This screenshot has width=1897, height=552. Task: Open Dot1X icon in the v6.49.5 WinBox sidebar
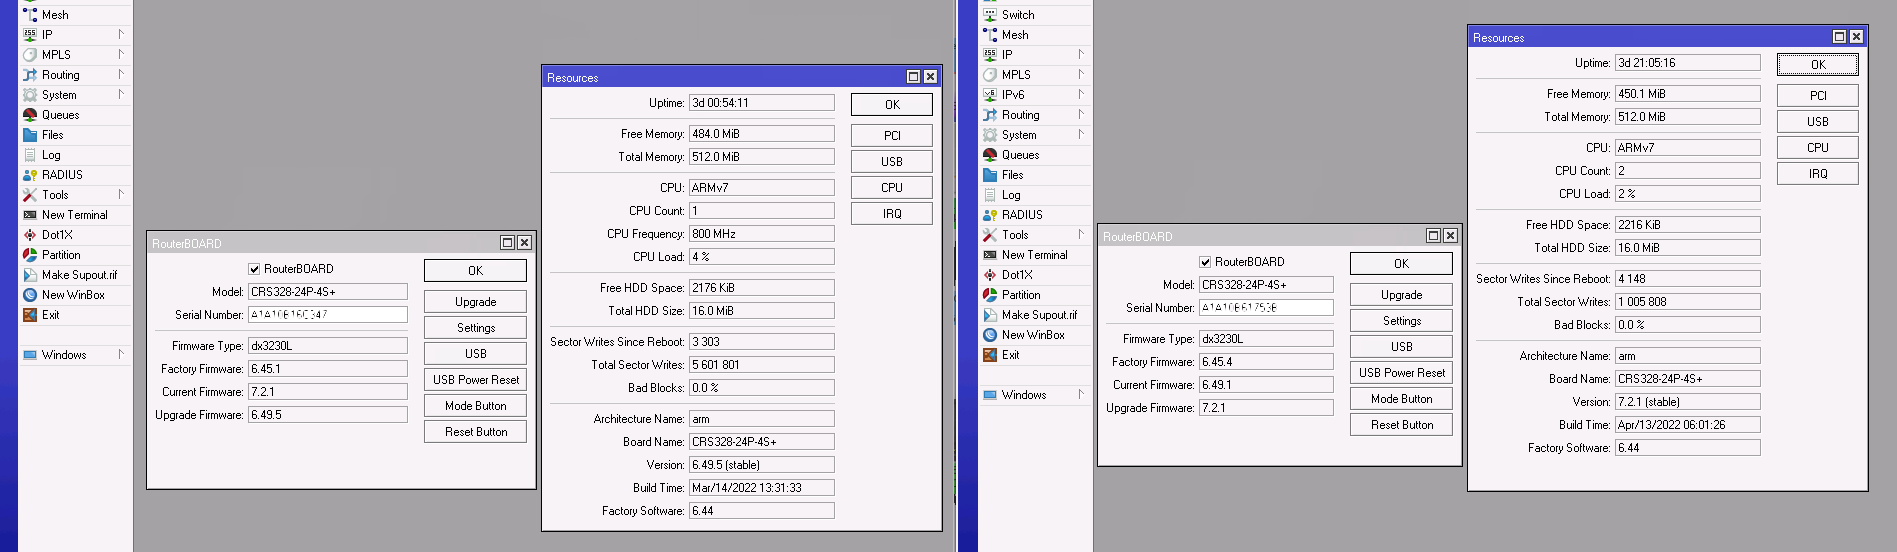point(30,235)
